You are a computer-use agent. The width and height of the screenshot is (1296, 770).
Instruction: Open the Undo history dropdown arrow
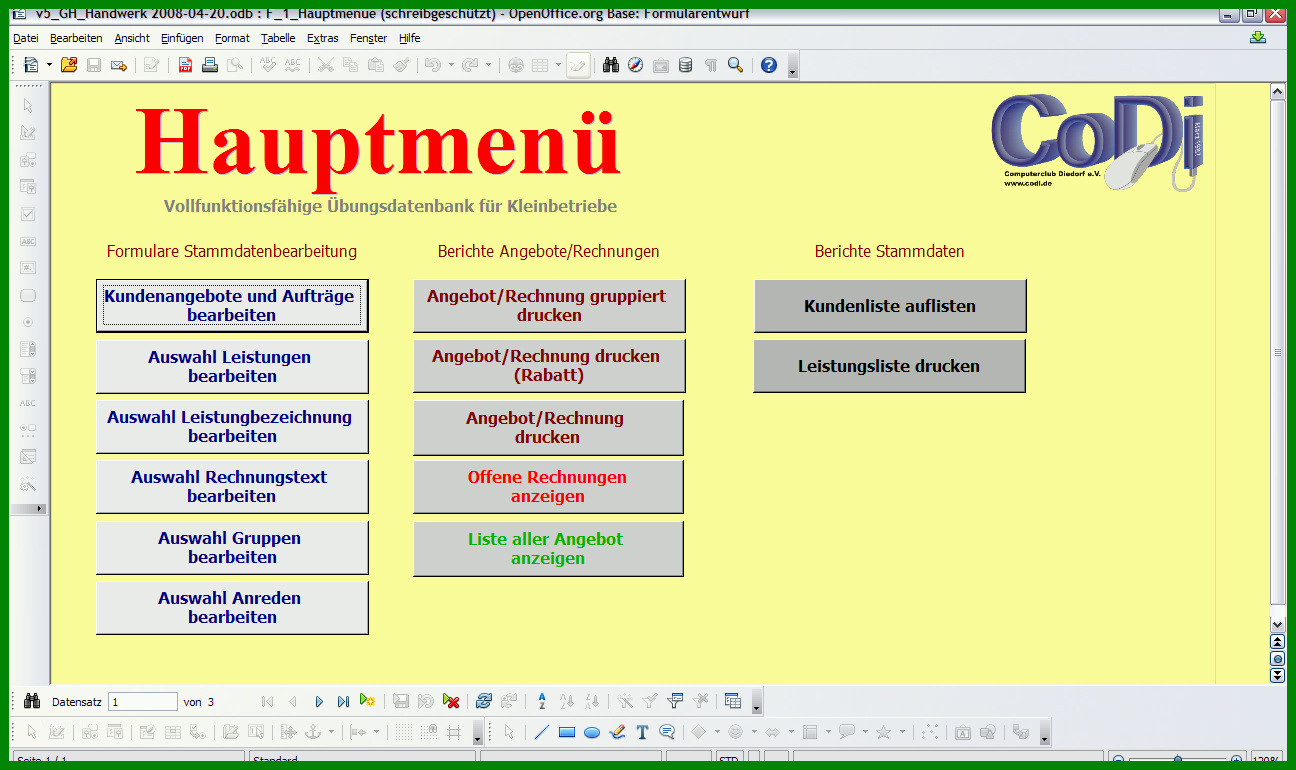point(451,65)
